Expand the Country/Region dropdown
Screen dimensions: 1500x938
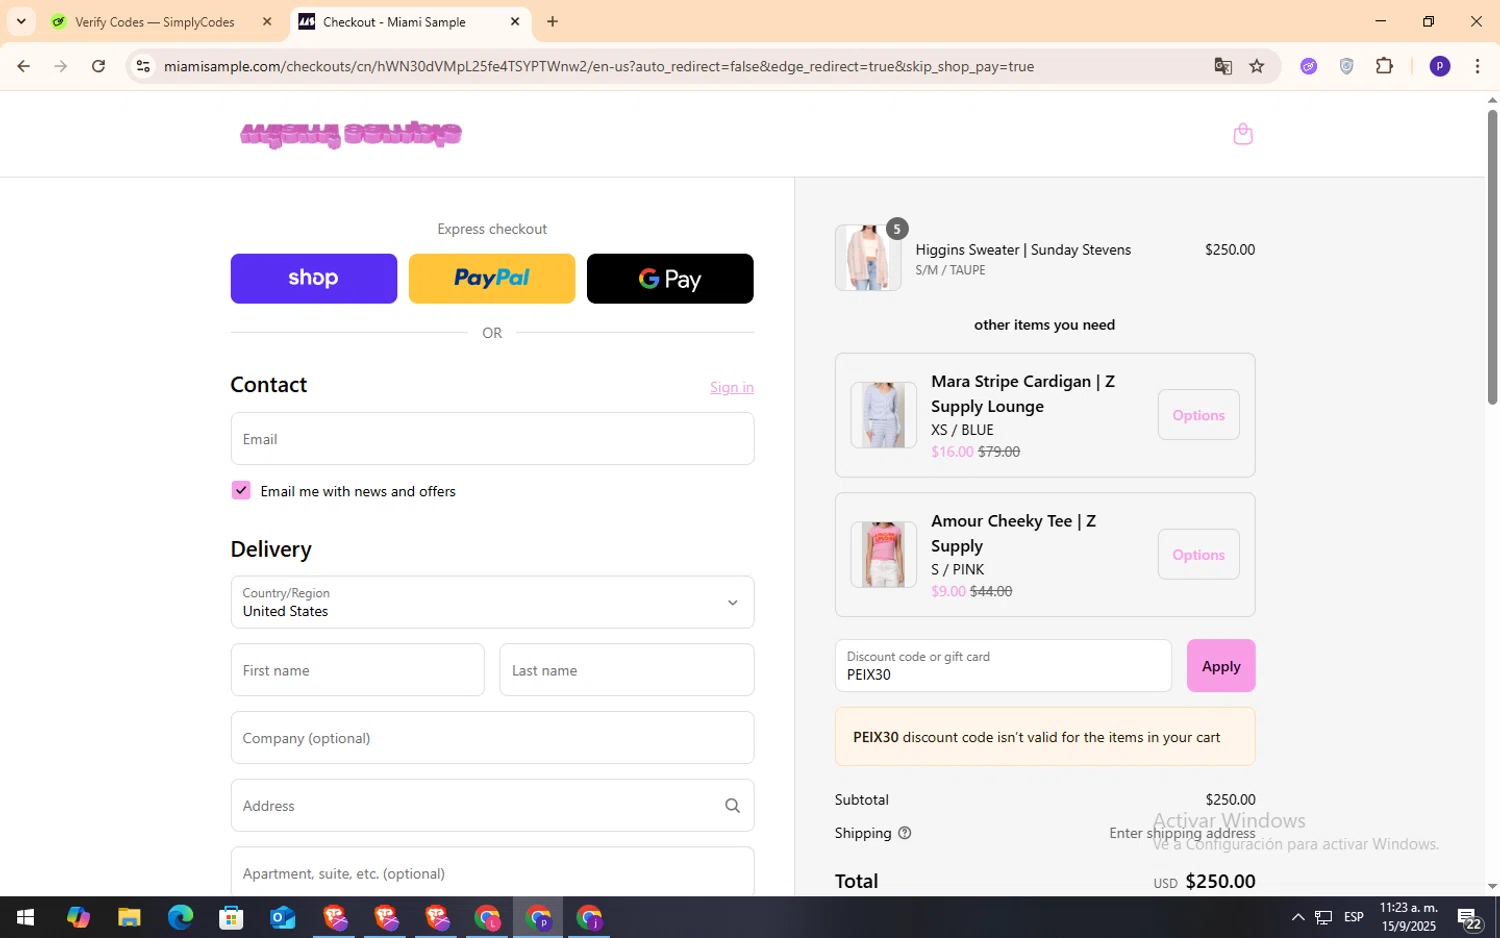[x=492, y=602]
